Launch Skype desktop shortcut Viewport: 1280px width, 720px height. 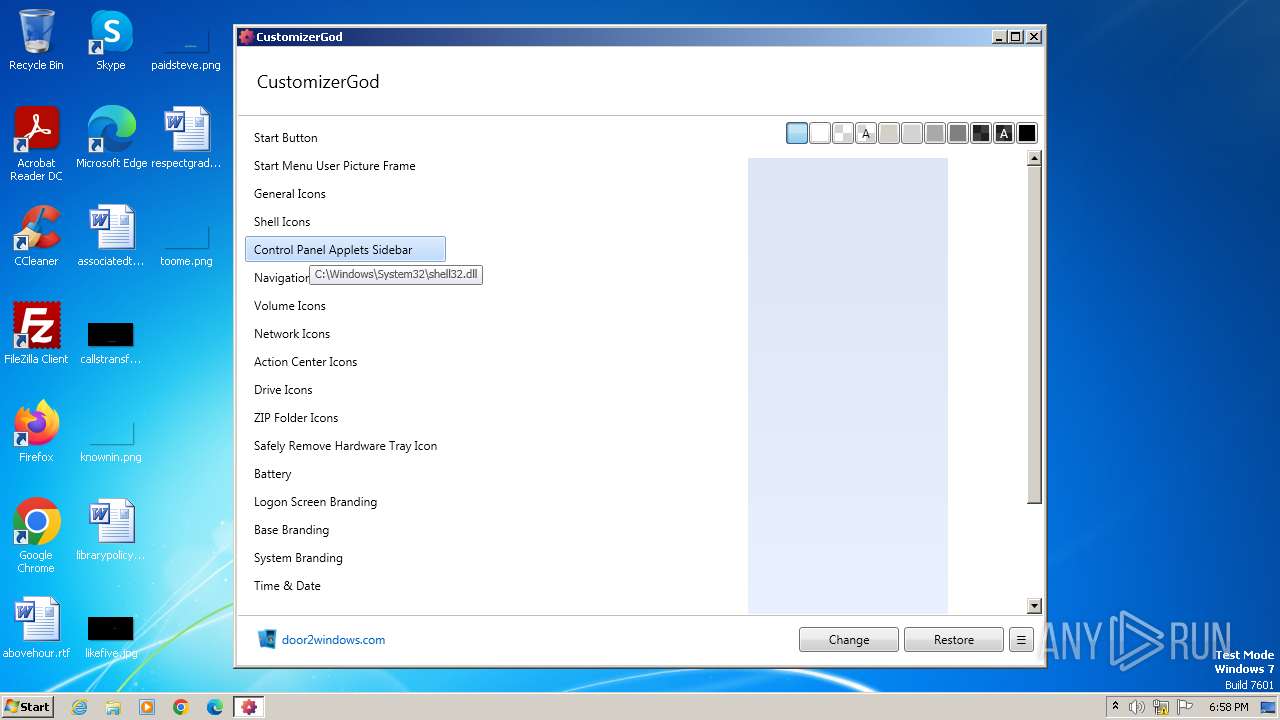110,40
